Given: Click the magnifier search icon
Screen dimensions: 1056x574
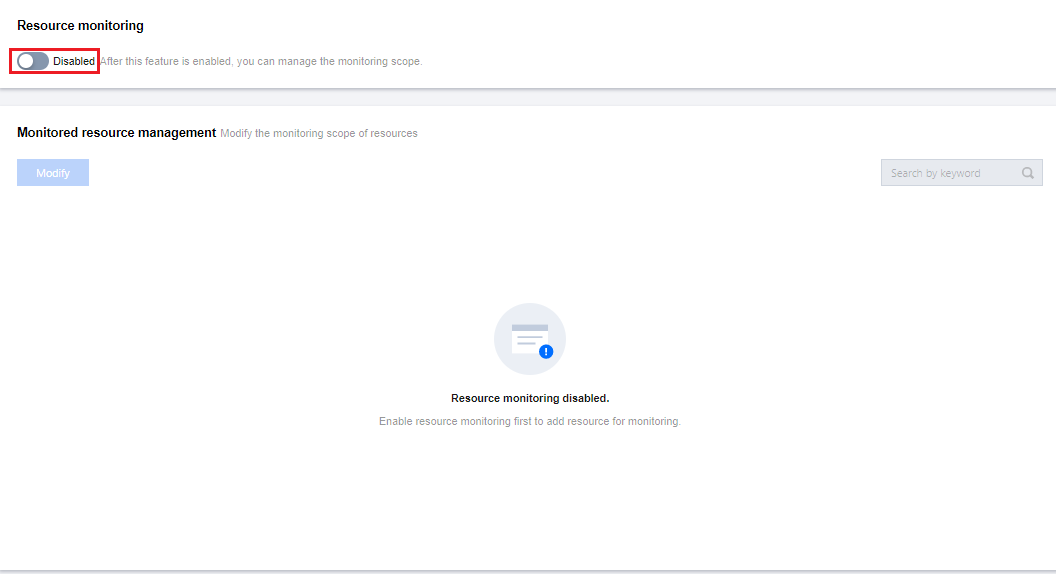Looking at the screenshot, I should click(1028, 173).
